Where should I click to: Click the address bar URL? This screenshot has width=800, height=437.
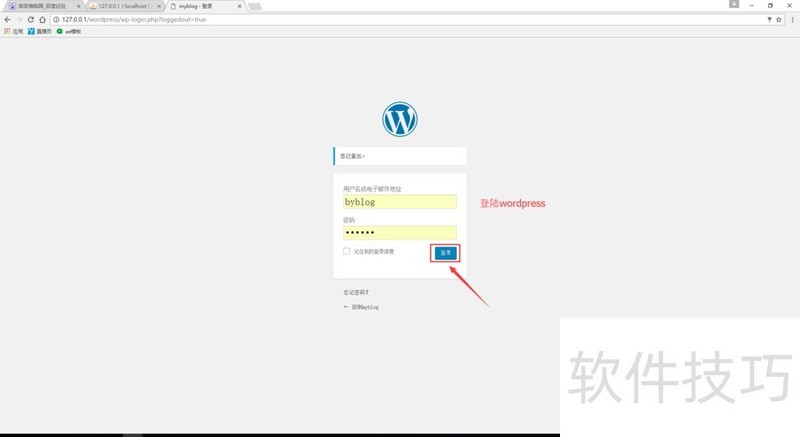coord(134,19)
